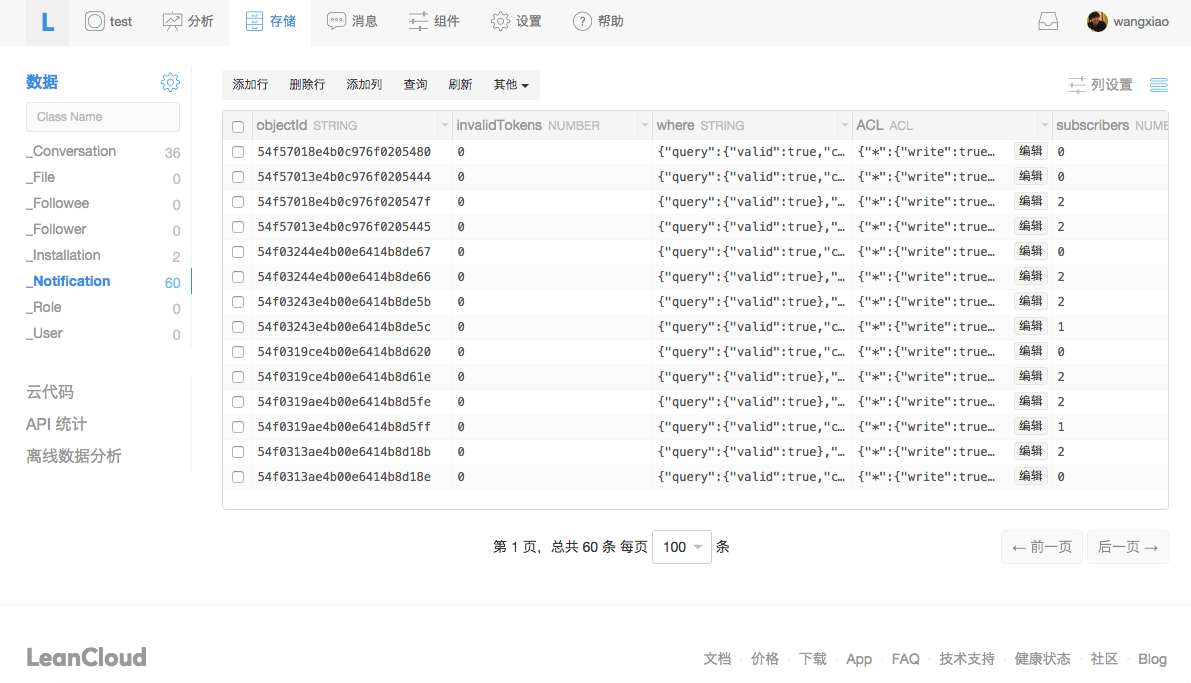
Task: Check the row for objectId 54f57018e4b0c976f0205480
Action: (237, 150)
